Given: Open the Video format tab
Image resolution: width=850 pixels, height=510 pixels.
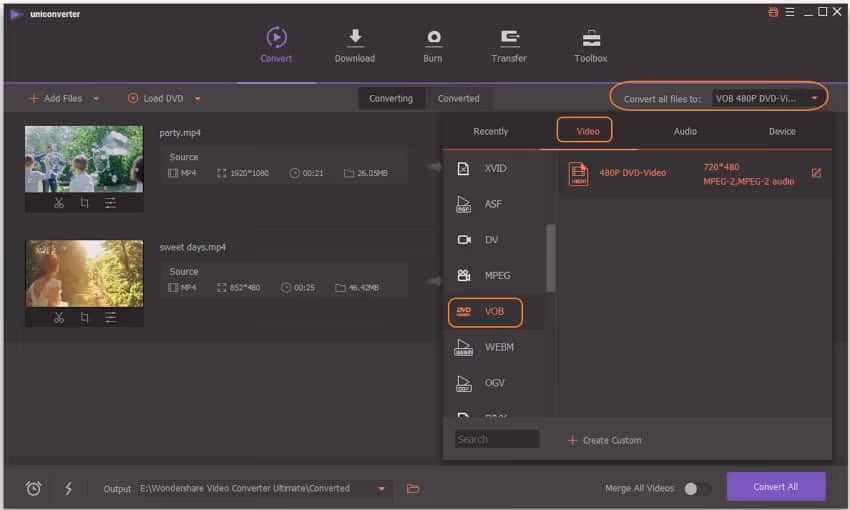Looking at the screenshot, I should coord(588,131).
